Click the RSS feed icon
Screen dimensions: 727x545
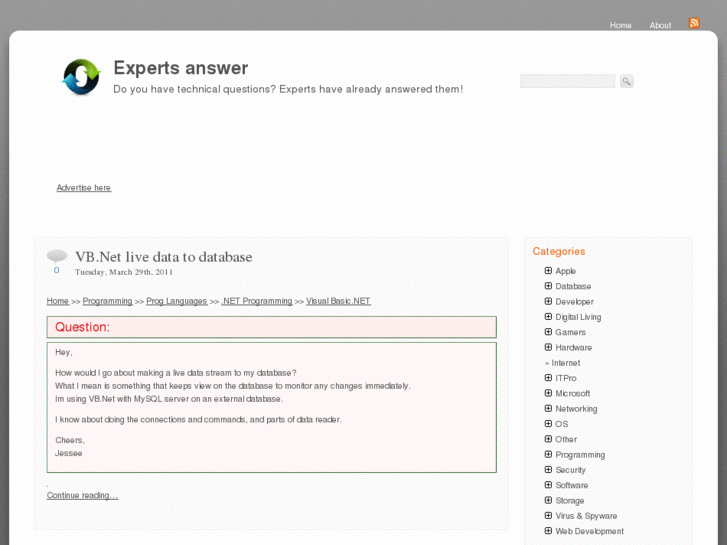point(694,23)
